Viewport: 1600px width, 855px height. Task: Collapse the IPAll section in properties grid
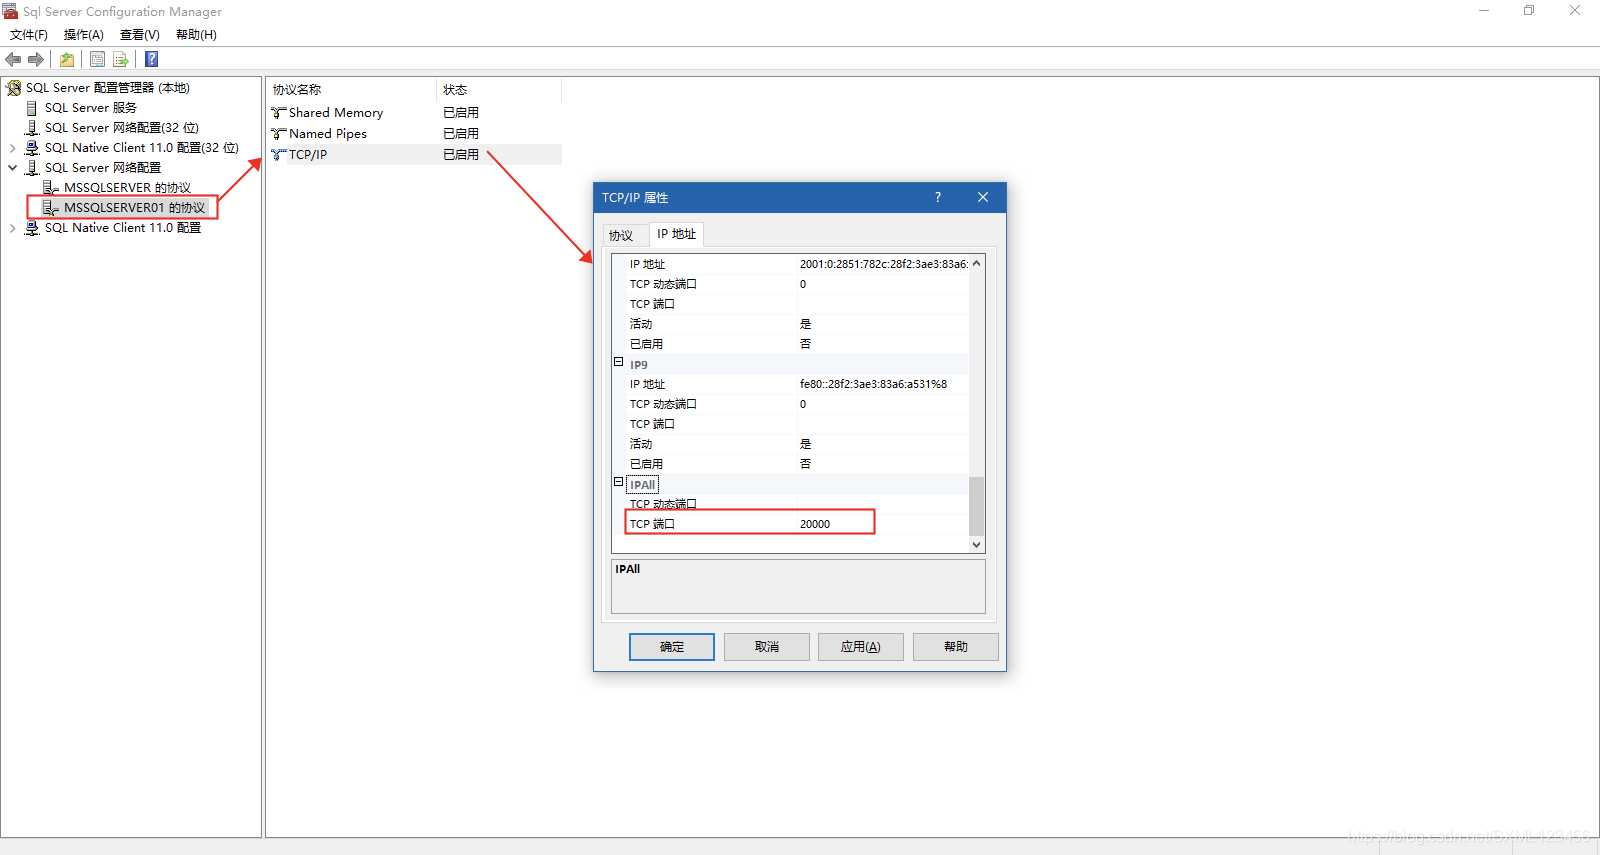click(x=619, y=482)
